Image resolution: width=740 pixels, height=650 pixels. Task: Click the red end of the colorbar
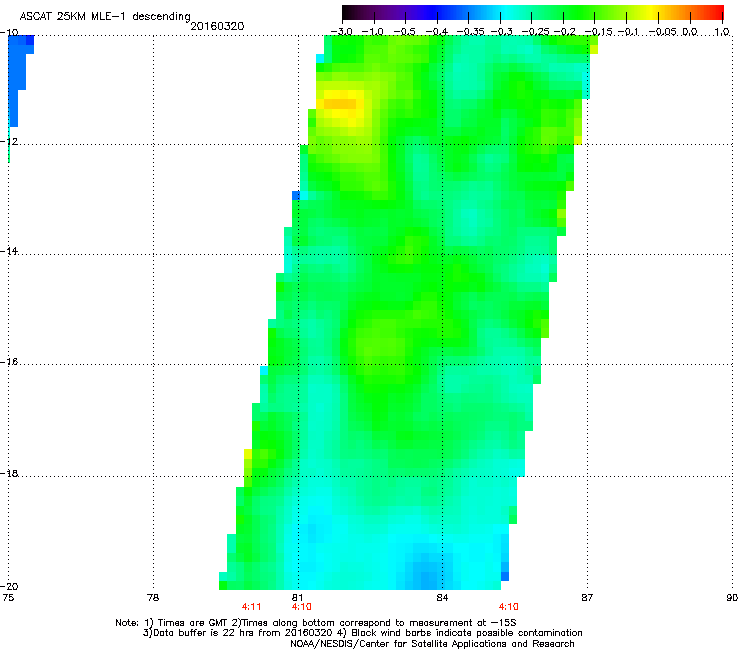(716, 12)
